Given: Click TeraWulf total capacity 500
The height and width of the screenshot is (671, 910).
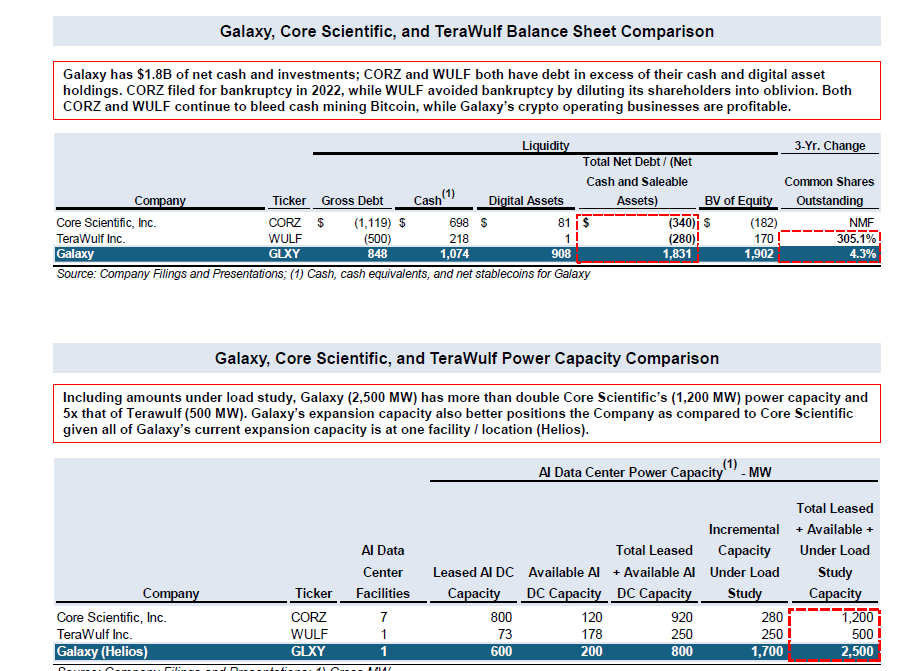Looking at the screenshot, I should click(862, 634).
